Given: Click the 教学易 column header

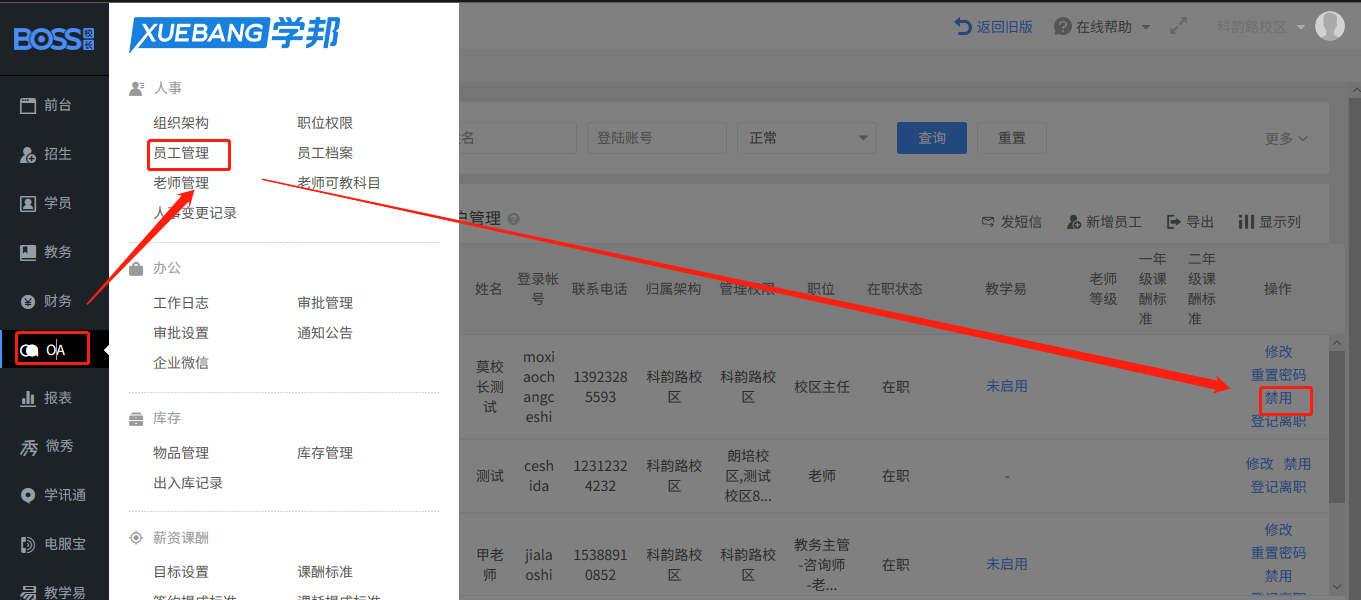Looking at the screenshot, I should pos(1006,289).
